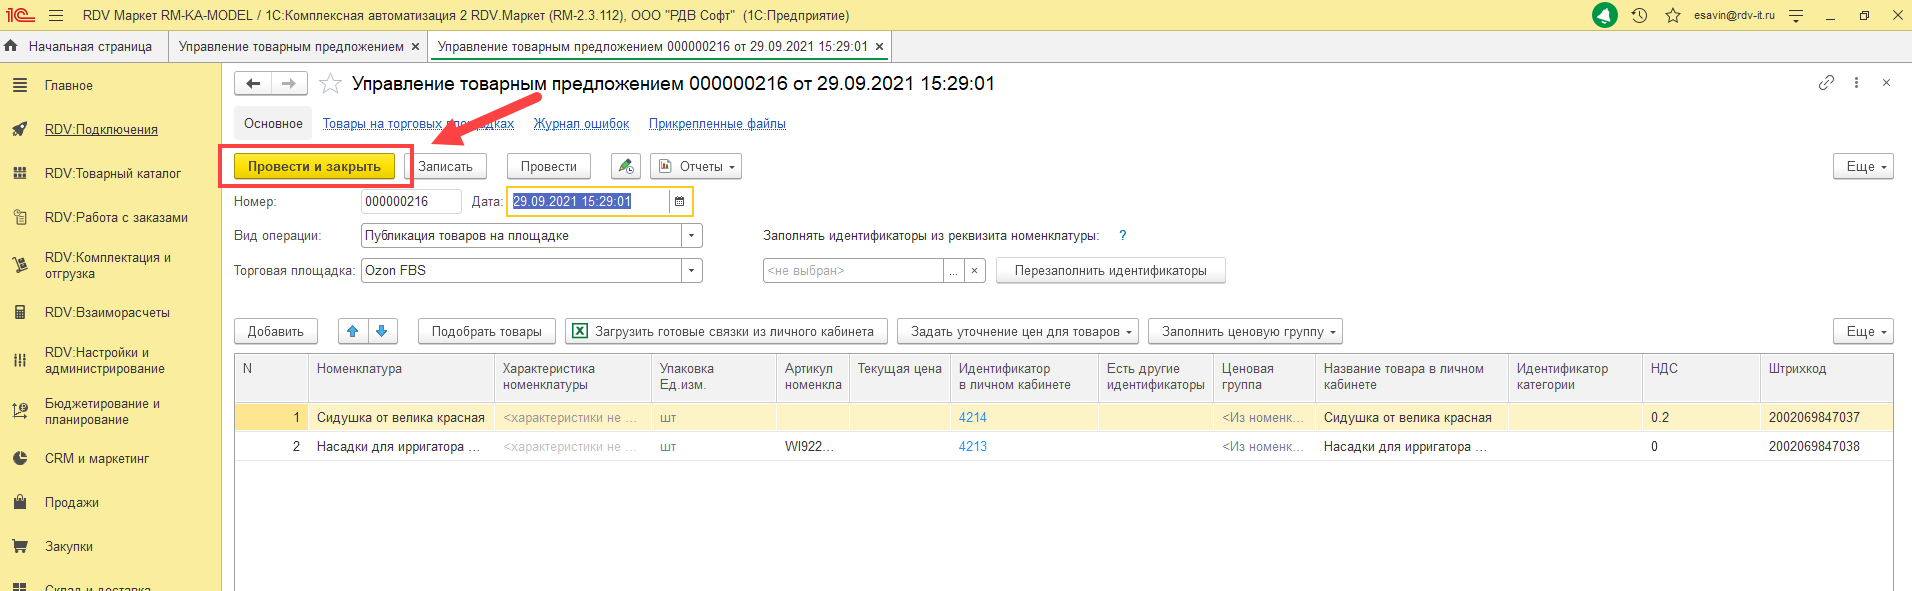The image size is (1912, 591).
Task: Close the document form with X
Action: pyautogui.click(x=1886, y=83)
